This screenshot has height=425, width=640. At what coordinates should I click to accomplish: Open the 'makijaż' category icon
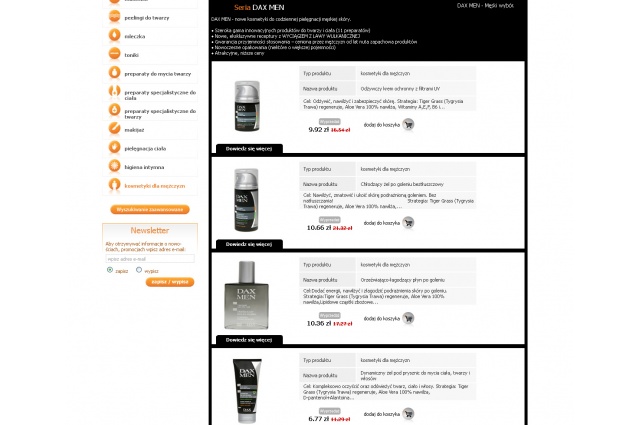114,129
